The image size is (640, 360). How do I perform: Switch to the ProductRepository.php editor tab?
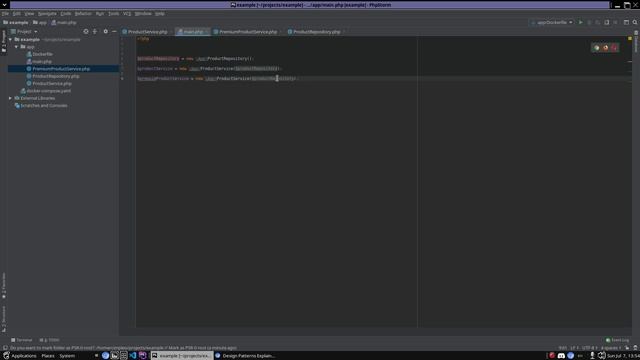[x=316, y=31]
